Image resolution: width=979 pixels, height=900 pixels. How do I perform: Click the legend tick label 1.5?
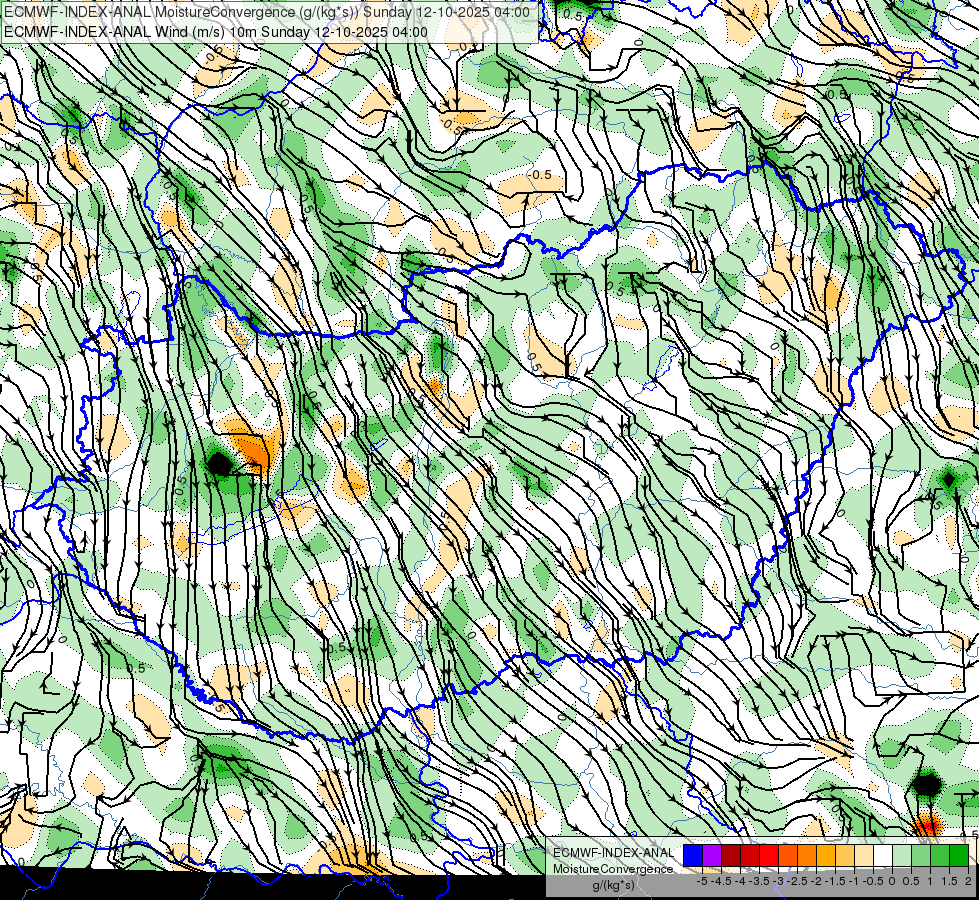coord(949,881)
